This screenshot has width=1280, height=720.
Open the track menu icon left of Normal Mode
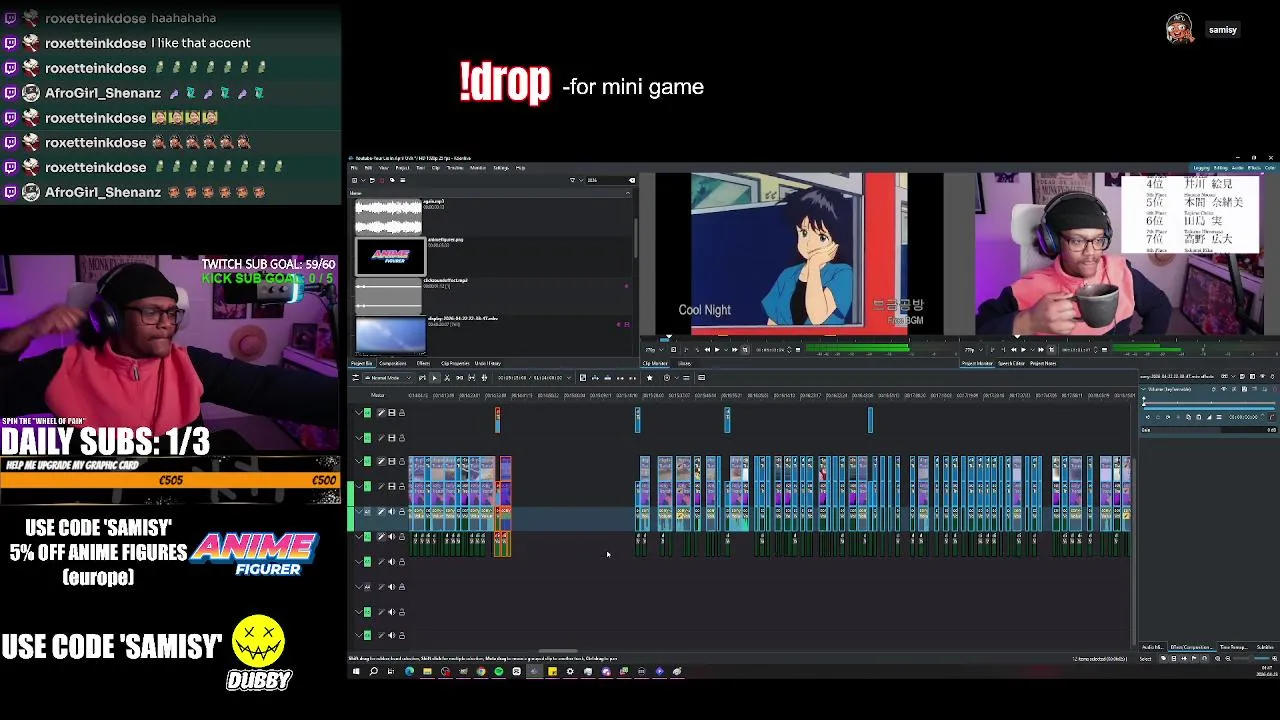point(355,378)
